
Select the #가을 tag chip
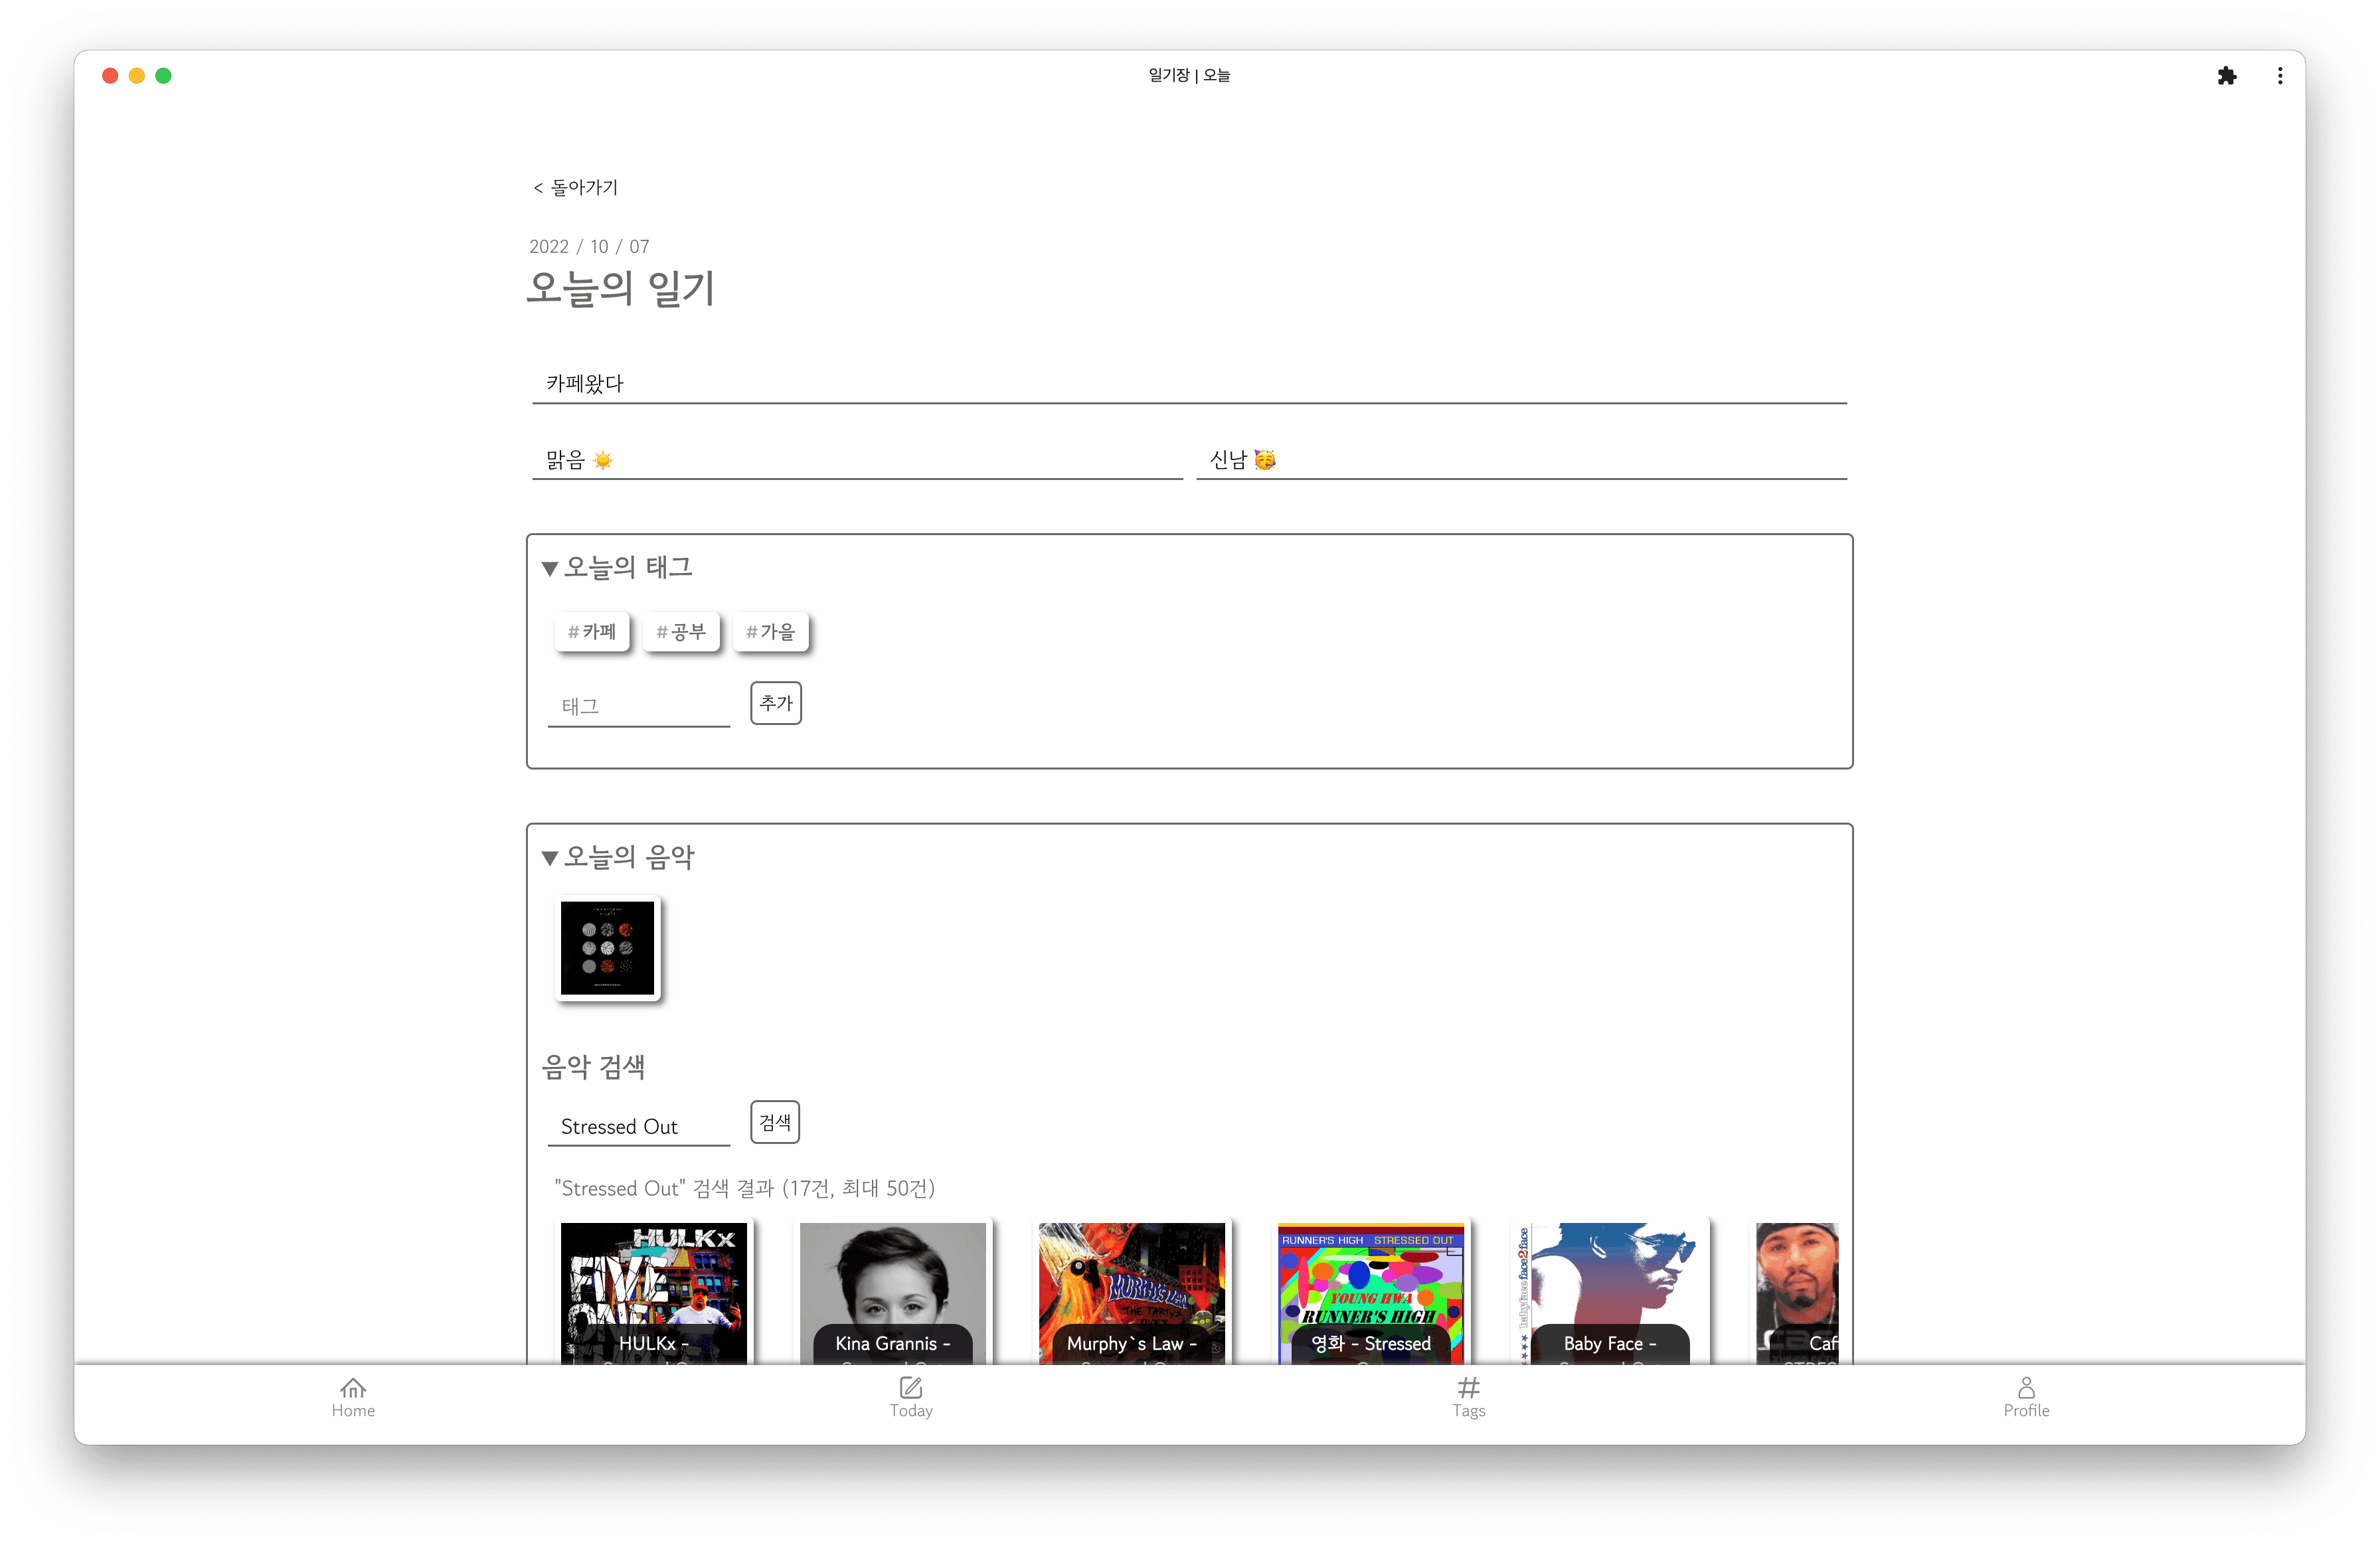coord(770,631)
